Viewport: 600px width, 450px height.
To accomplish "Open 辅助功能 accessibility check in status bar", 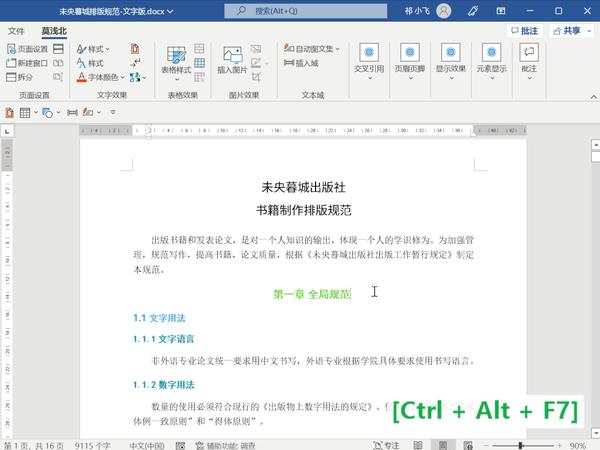I will point(228,444).
